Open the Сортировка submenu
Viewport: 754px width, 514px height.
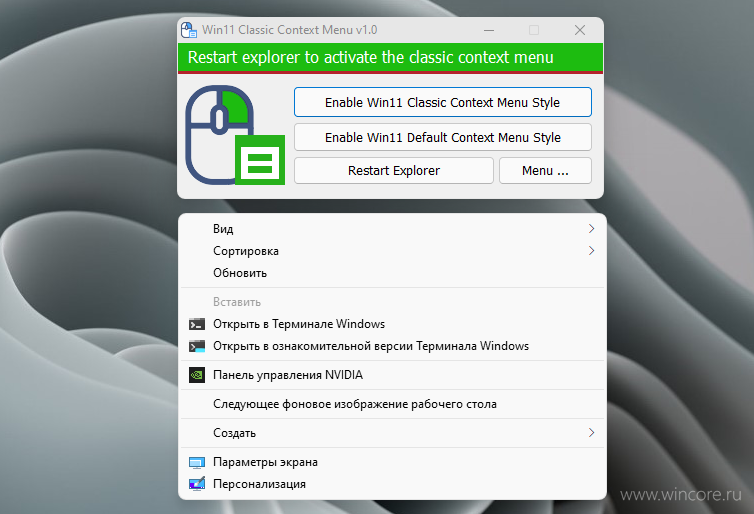[x=392, y=251]
